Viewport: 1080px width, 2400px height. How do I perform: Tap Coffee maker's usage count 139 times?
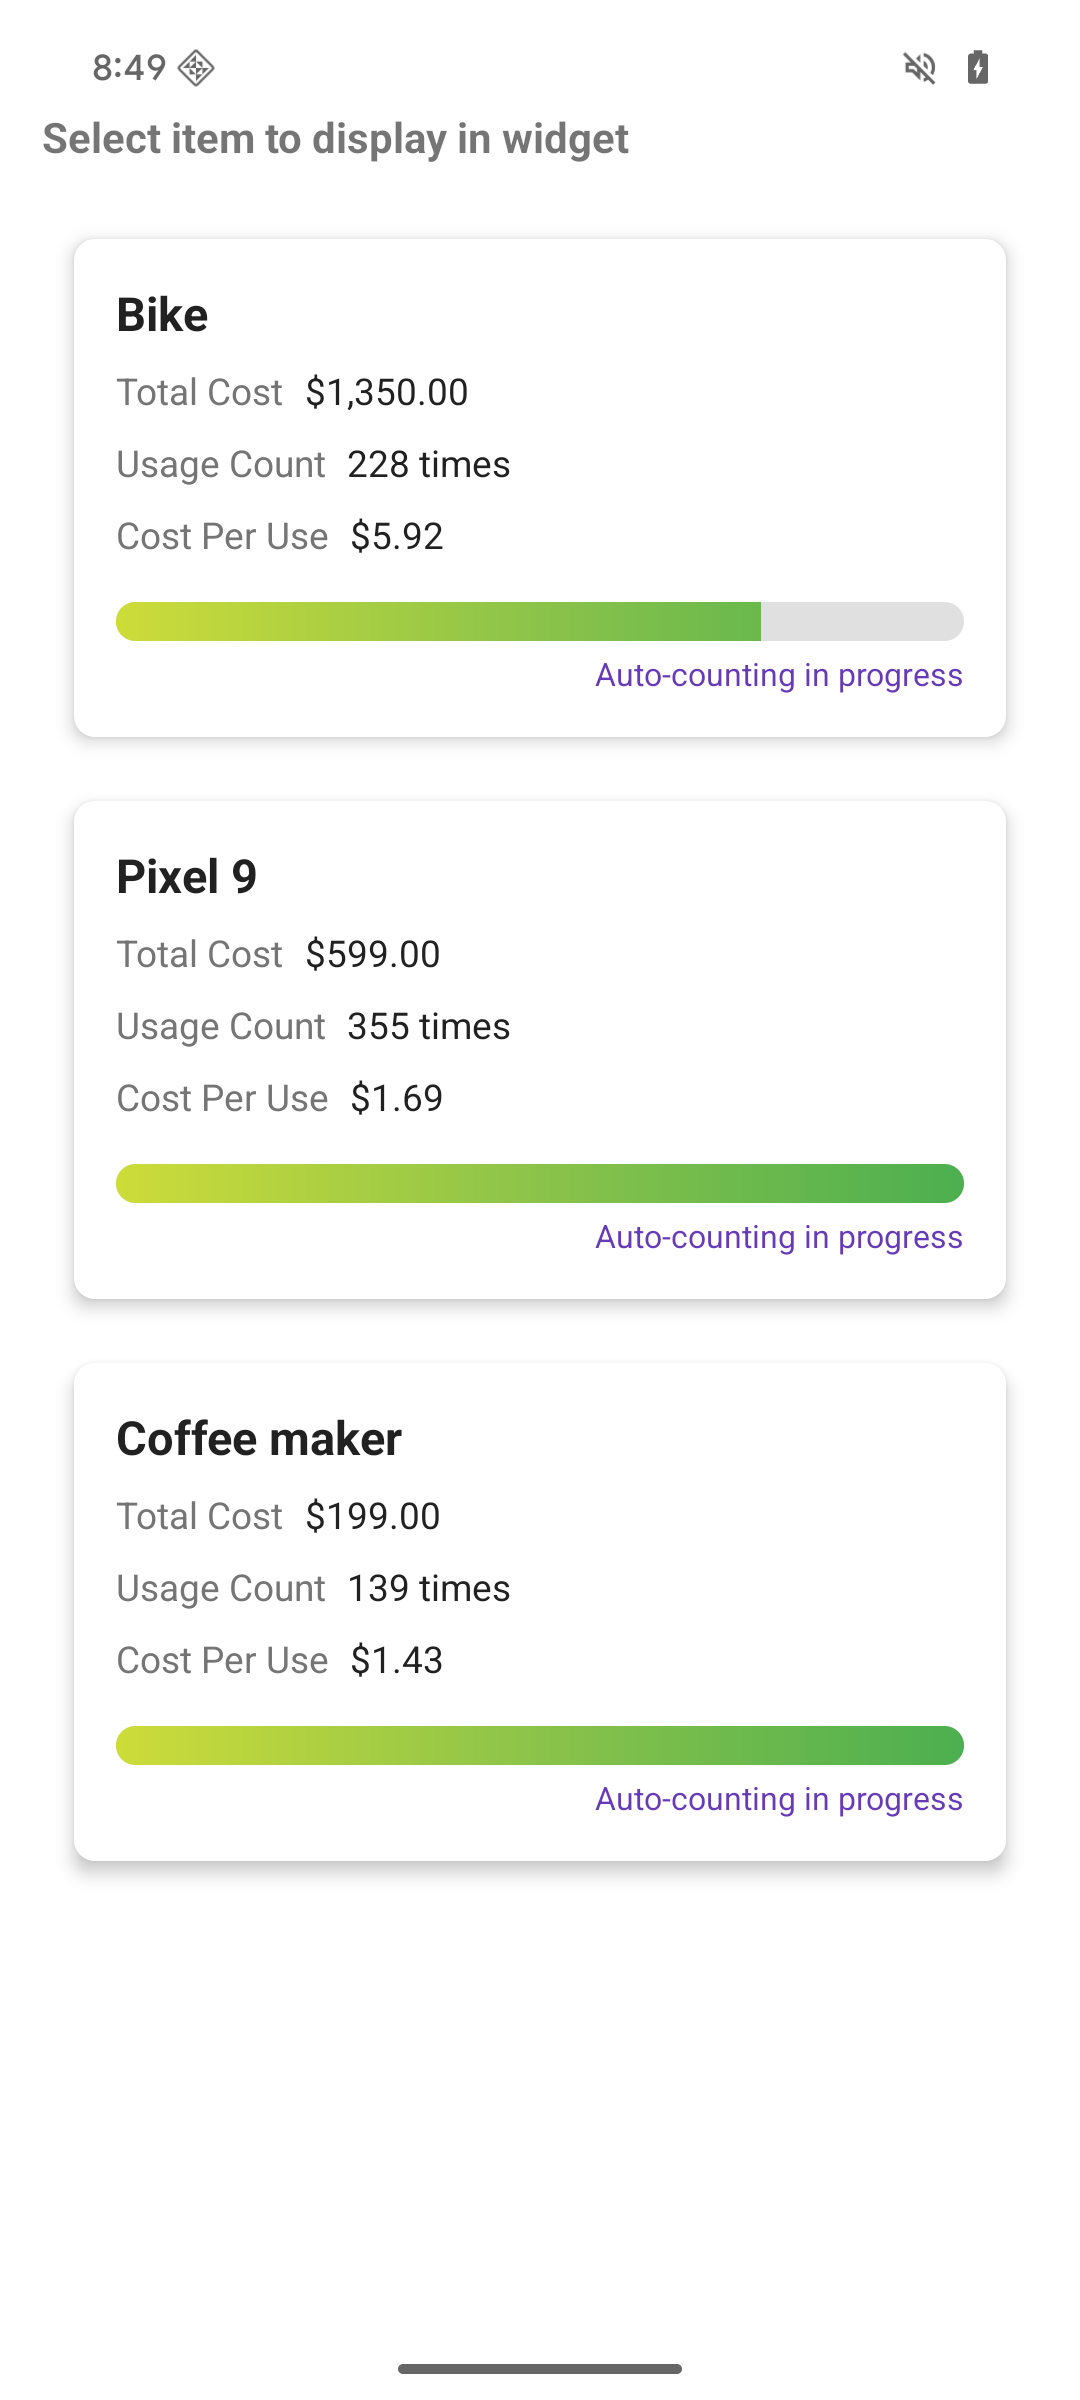click(x=429, y=1588)
